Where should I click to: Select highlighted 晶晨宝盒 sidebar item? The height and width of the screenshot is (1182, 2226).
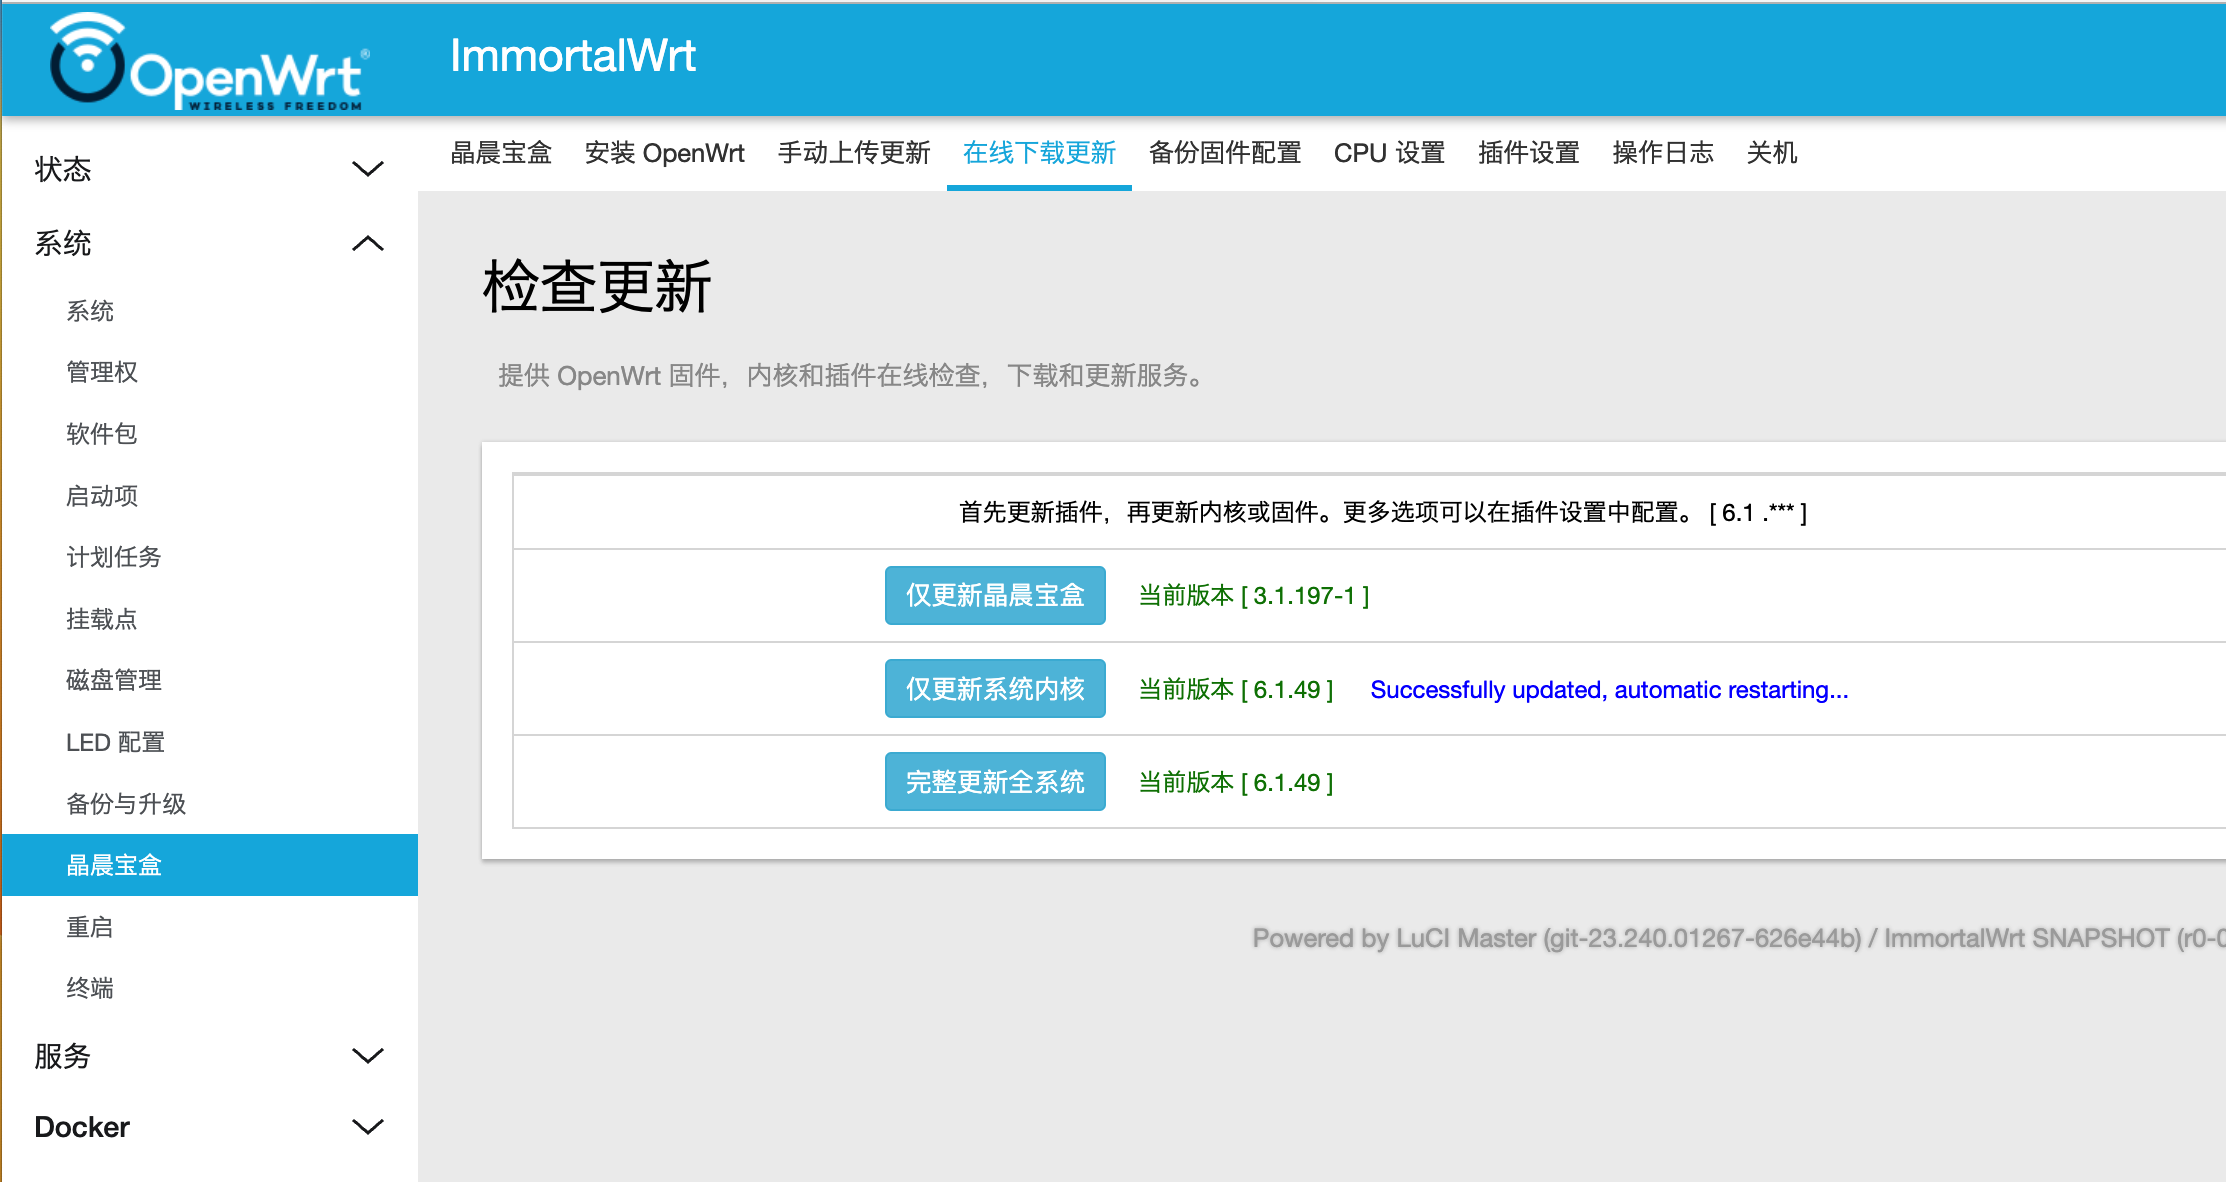tap(210, 865)
